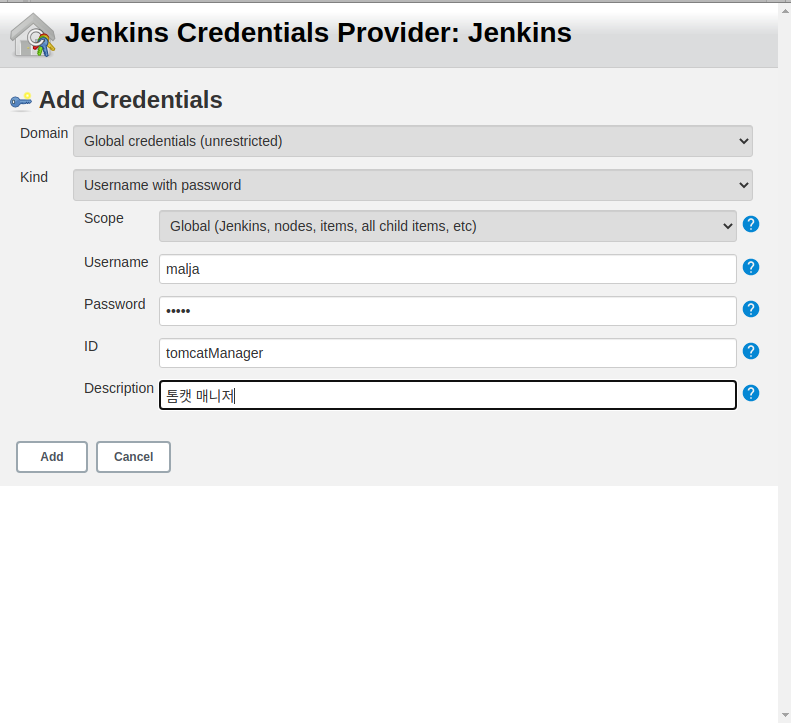The width and height of the screenshot is (791, 723).
Task: Click the Add button
Action: [x=52, y=457]
